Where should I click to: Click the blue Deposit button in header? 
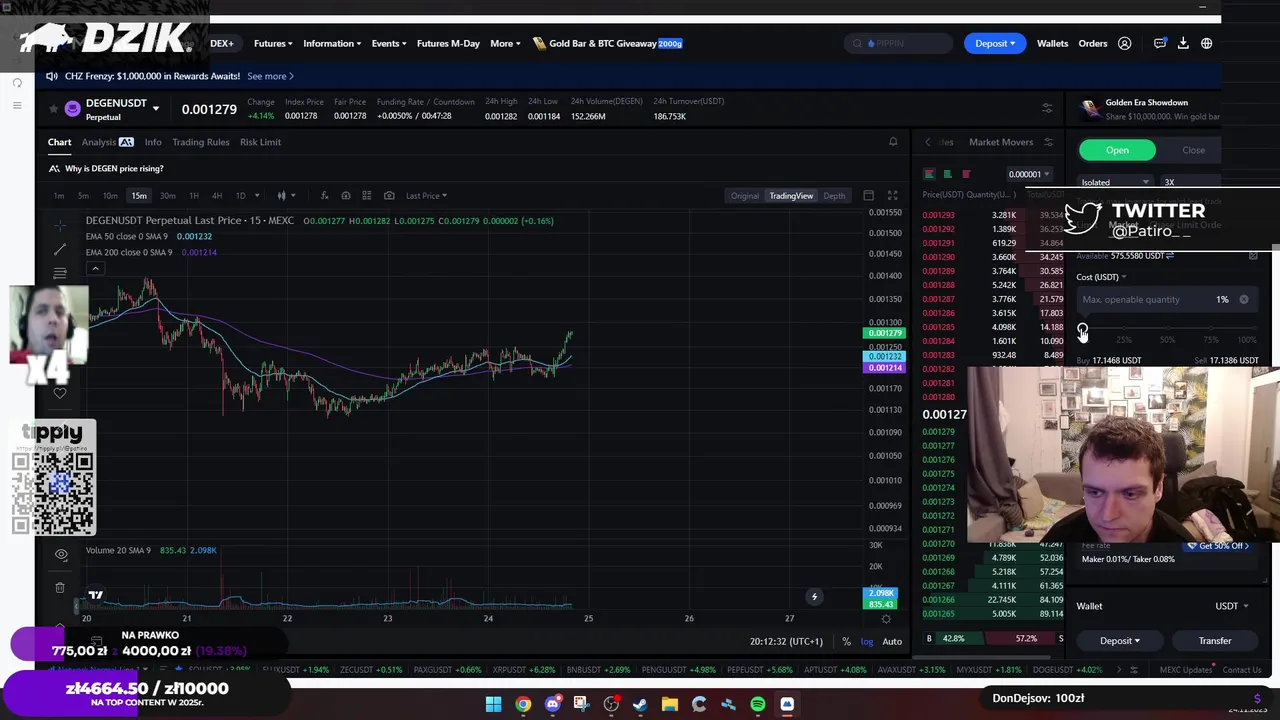pyautogui.click(x=994, y=44)
